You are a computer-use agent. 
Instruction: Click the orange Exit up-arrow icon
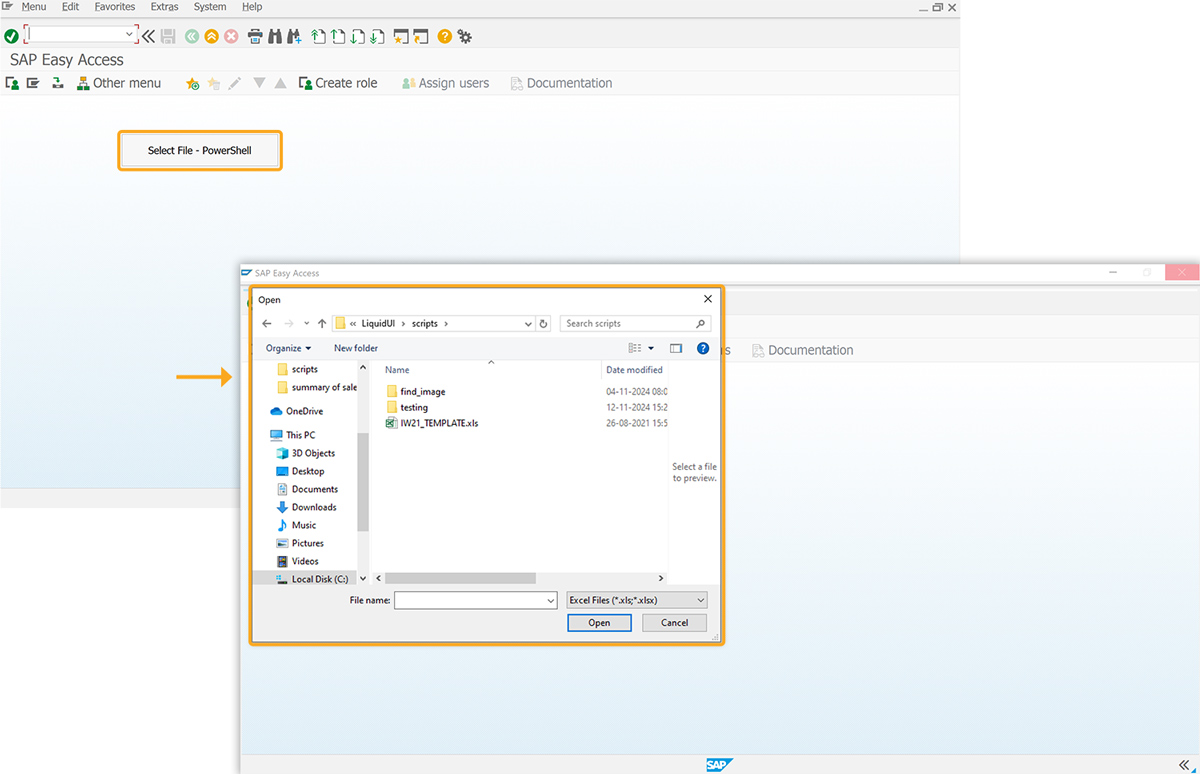click(x=212, y=36)
